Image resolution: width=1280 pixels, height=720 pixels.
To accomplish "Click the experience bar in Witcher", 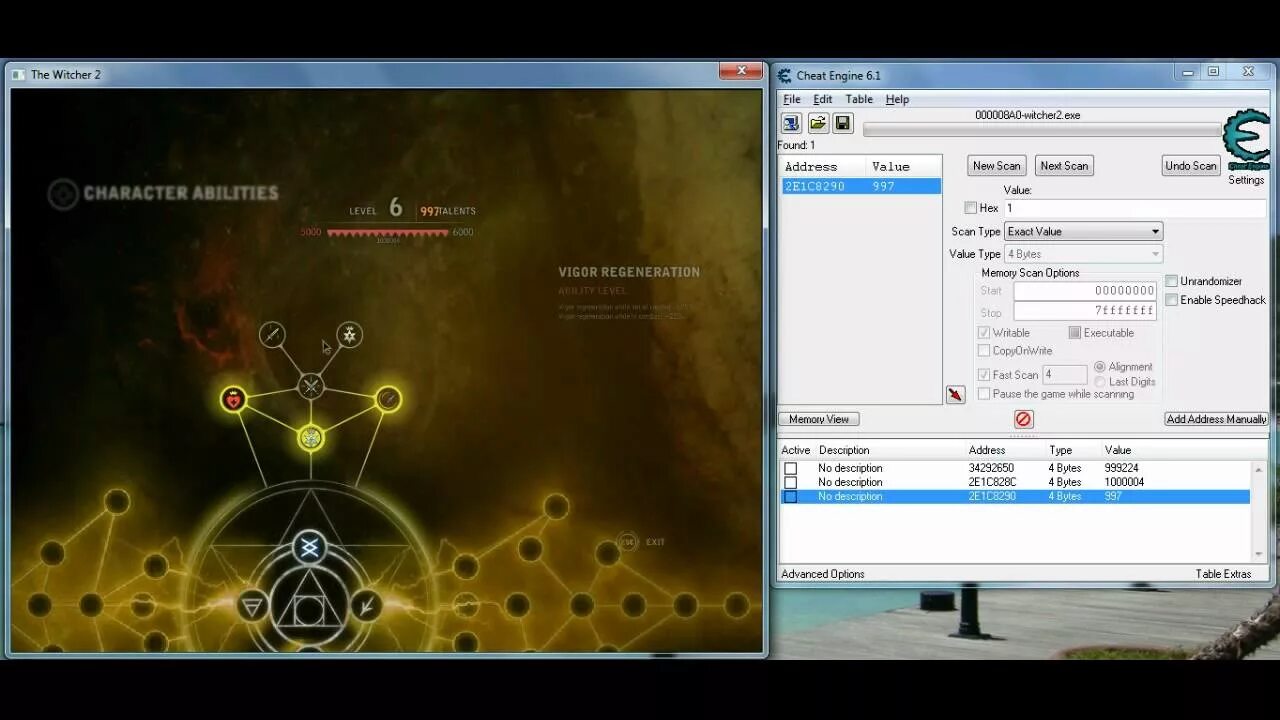I will [388, 233].
